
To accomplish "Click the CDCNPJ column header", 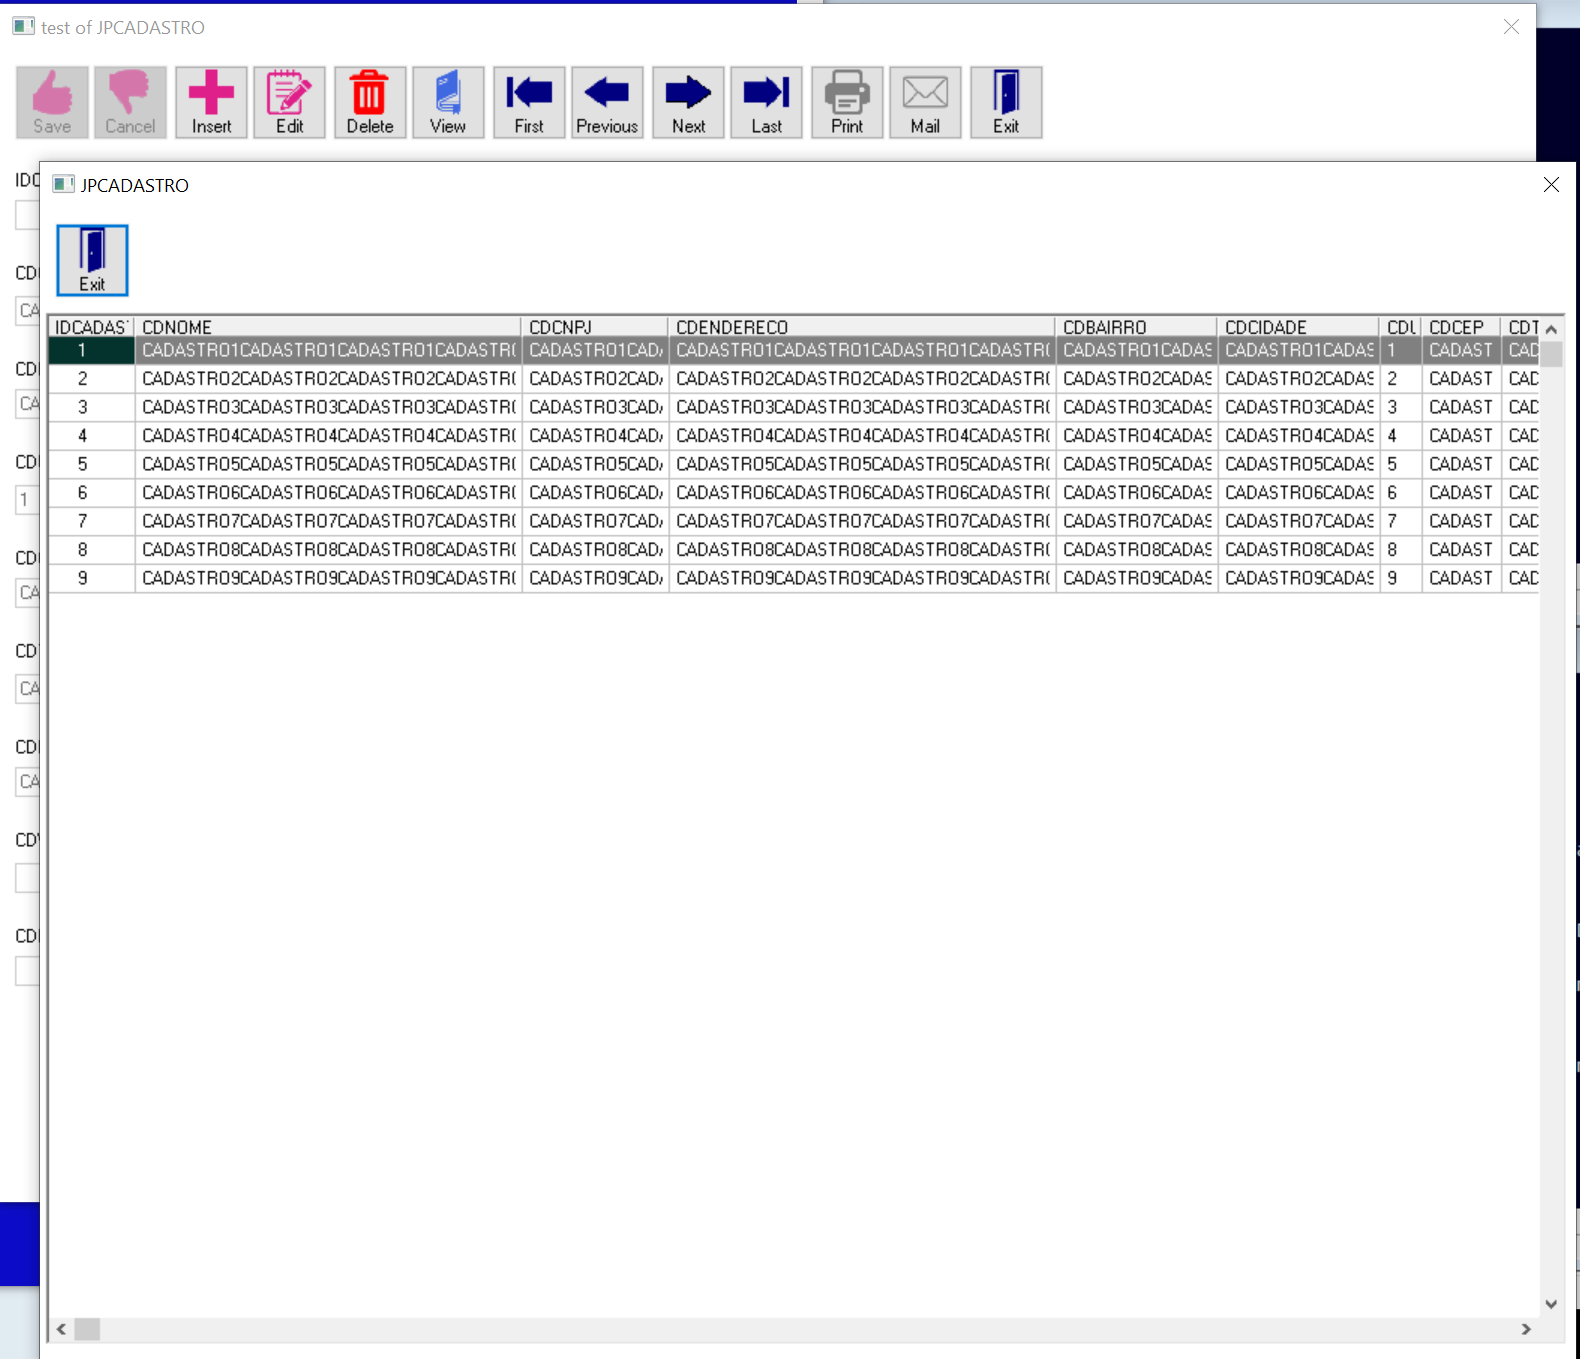I will tap(595, 327).
